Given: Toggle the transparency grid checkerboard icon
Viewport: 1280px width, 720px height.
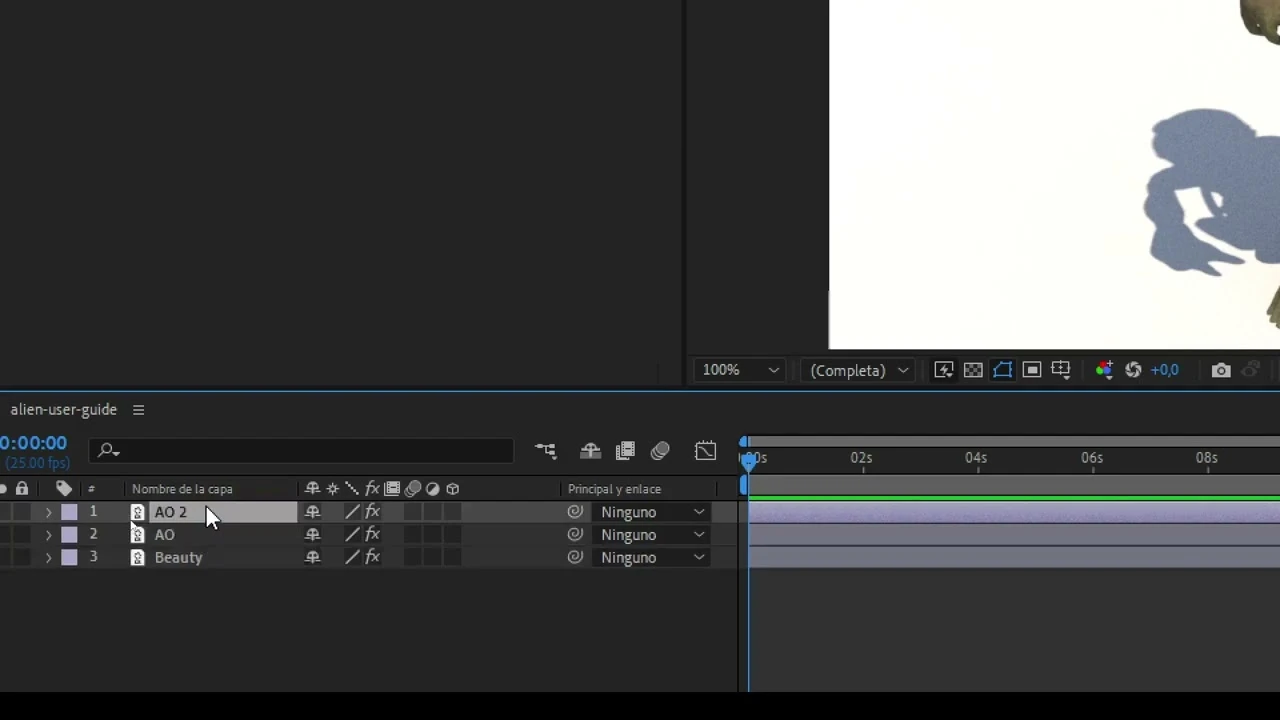Looking at the screenshot, I should tap(973, 370).
